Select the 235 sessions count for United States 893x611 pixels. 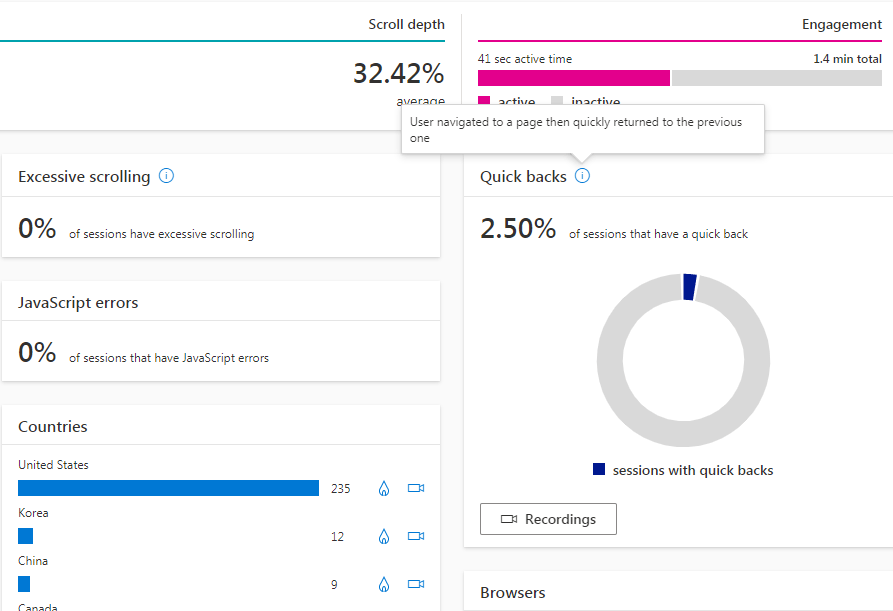point(340,488)
